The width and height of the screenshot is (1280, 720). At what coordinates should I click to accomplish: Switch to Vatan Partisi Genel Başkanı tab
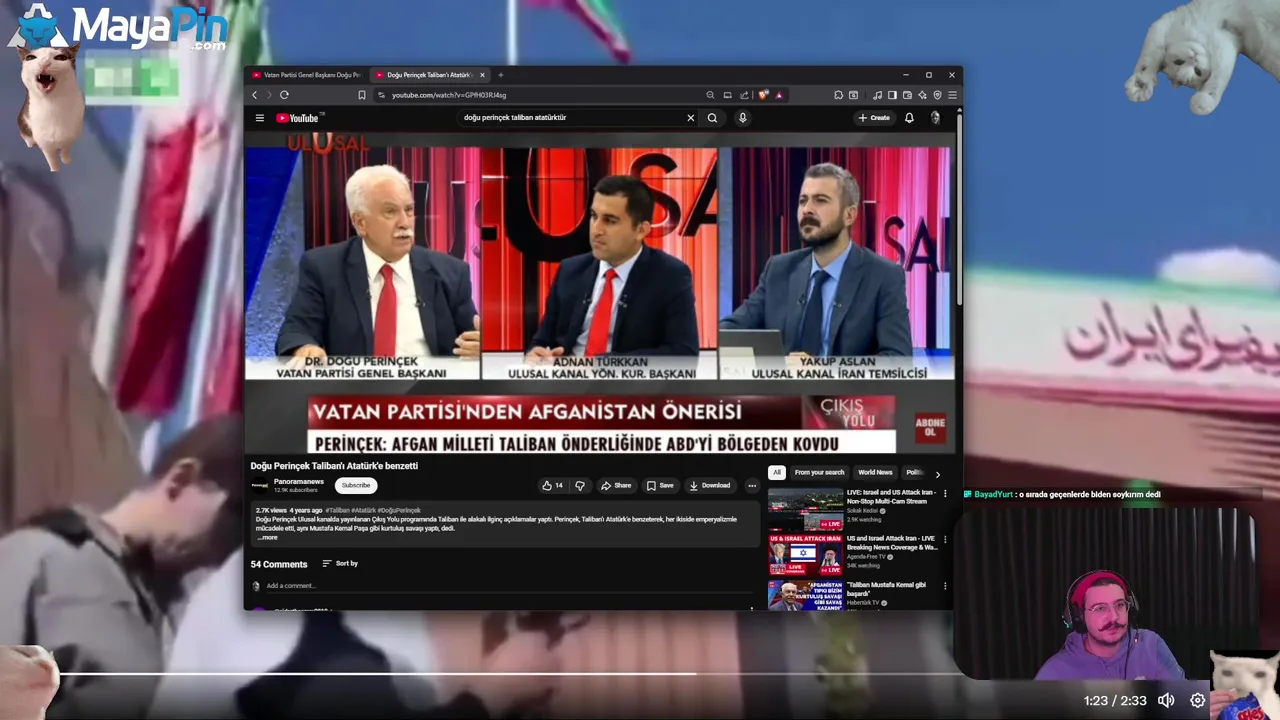(x=306, y=75)
